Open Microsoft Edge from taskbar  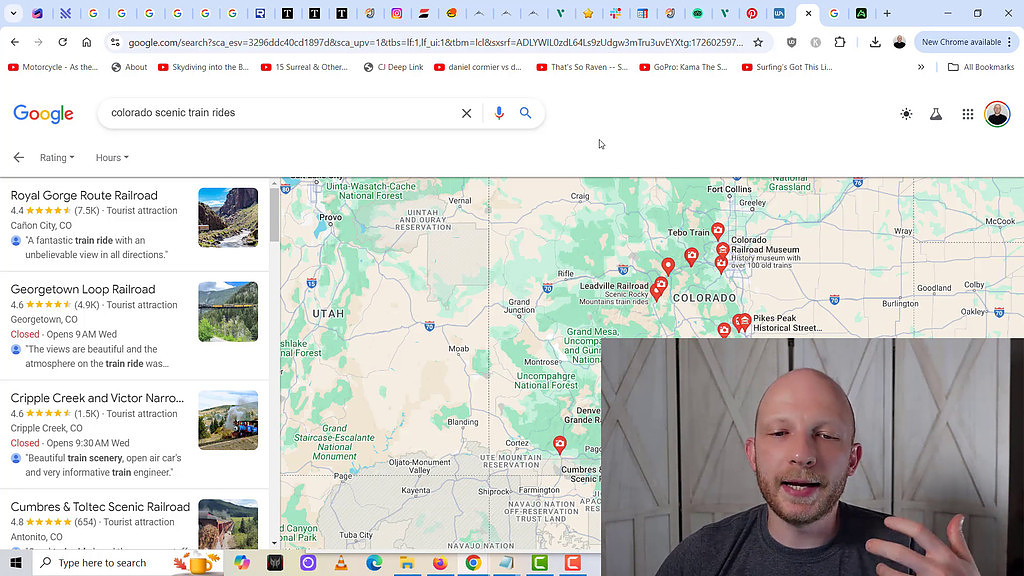tap(374, 562)
